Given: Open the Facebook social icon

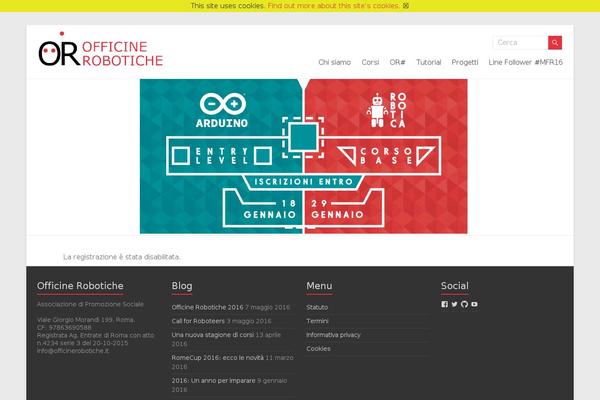Looking at the screenshot, I should click(x=444, y=304).
